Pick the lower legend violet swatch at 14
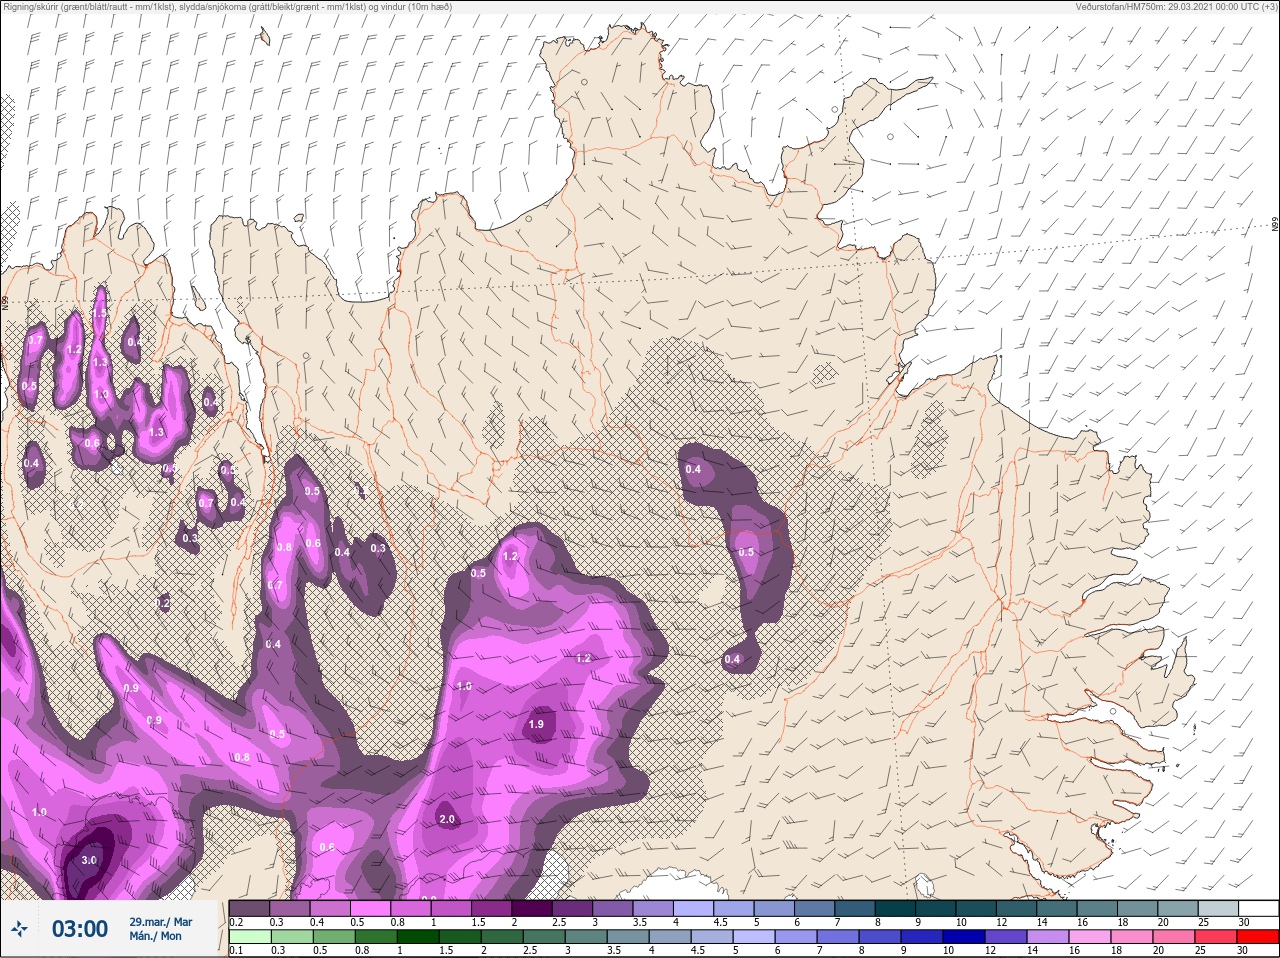Viewport: 1280px width, 958px height. point(1047,937)
